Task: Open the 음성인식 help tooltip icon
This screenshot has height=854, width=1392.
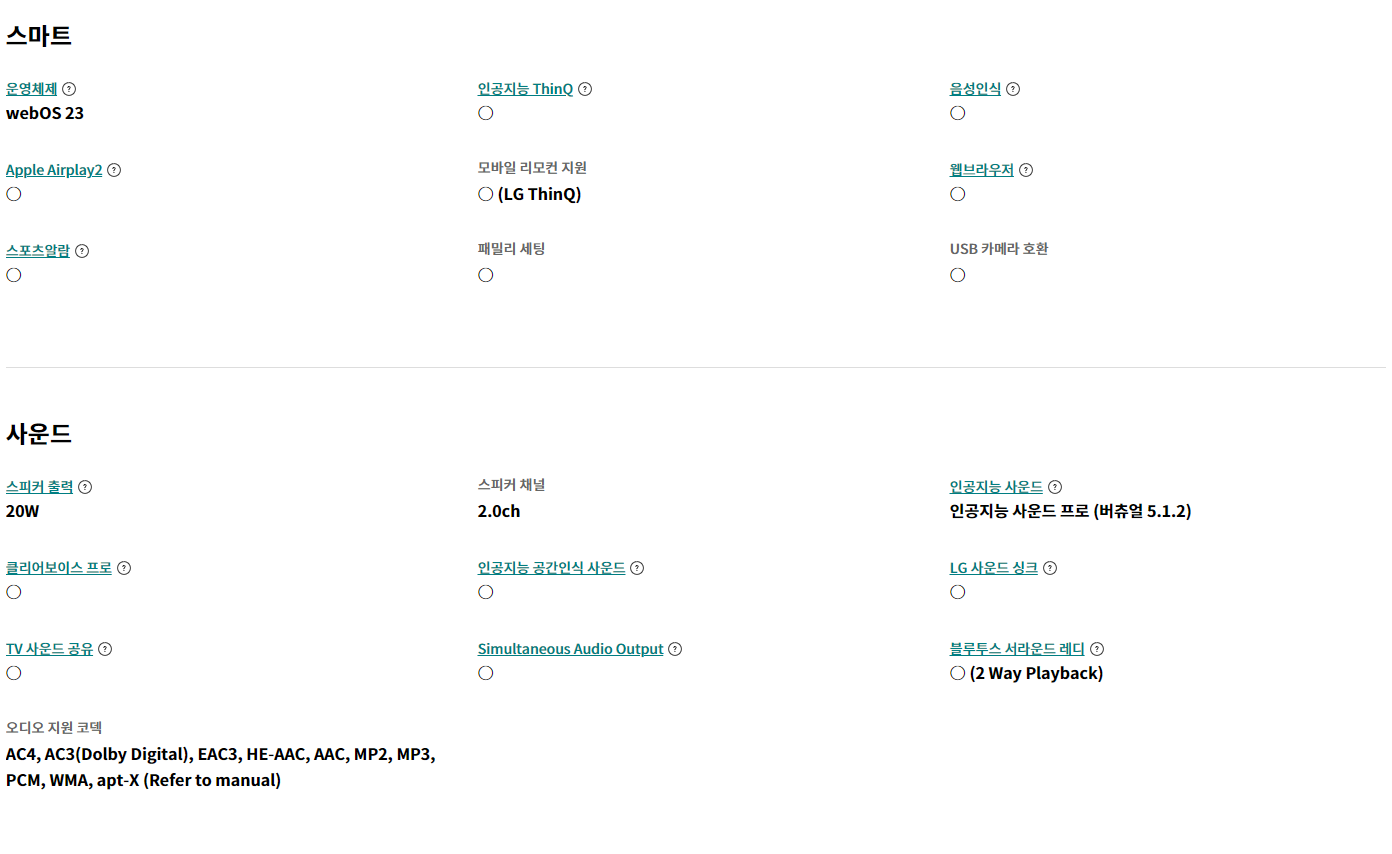Action: pos(1013,89)
